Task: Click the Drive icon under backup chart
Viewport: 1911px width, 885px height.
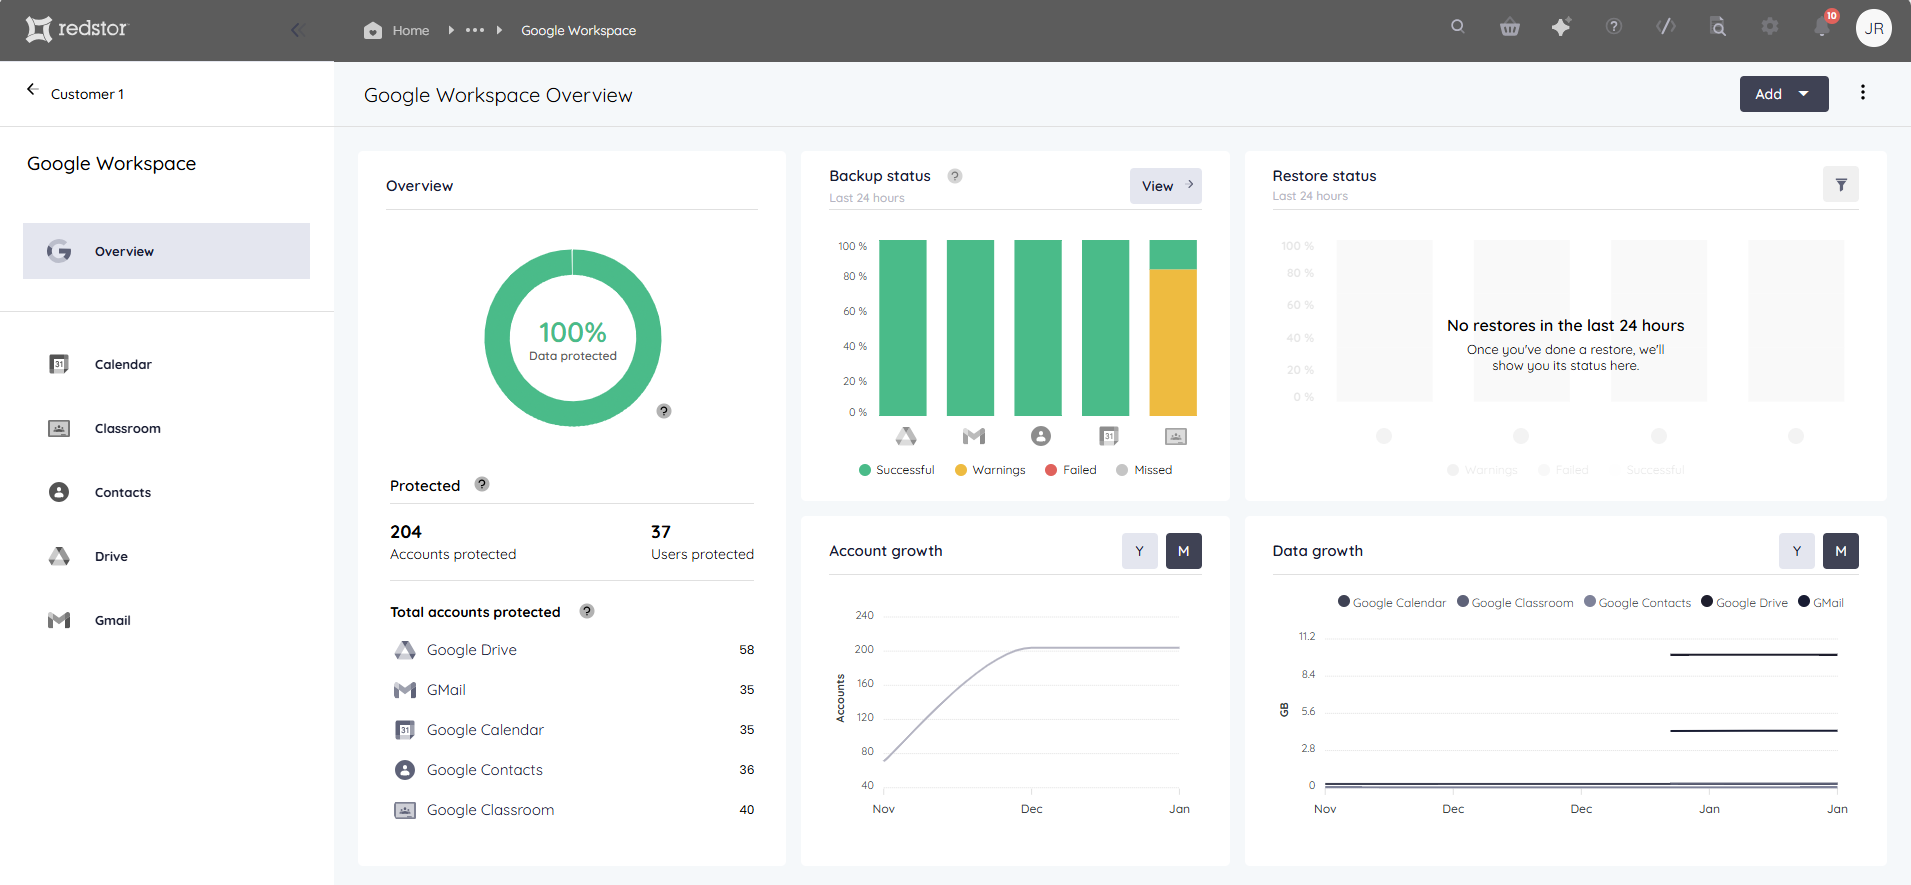Action: [x=906, y=436]
